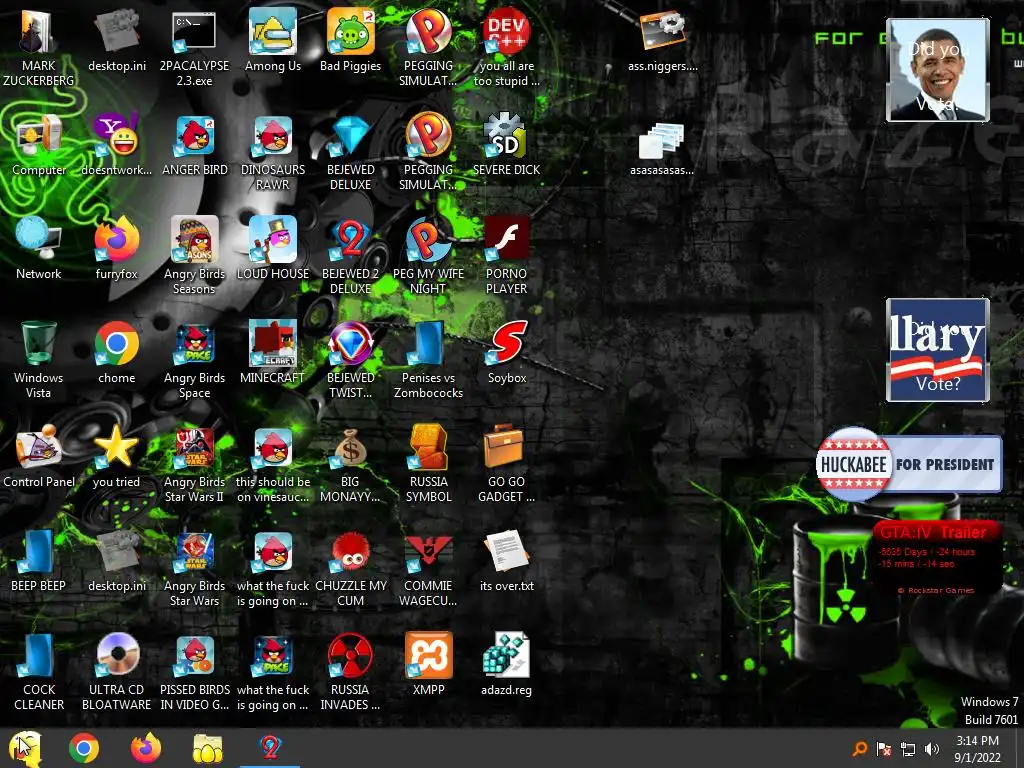Open the 'its over.txt' file
Image resolution: width=1024 pixels, height=768 pixels.
507,560
